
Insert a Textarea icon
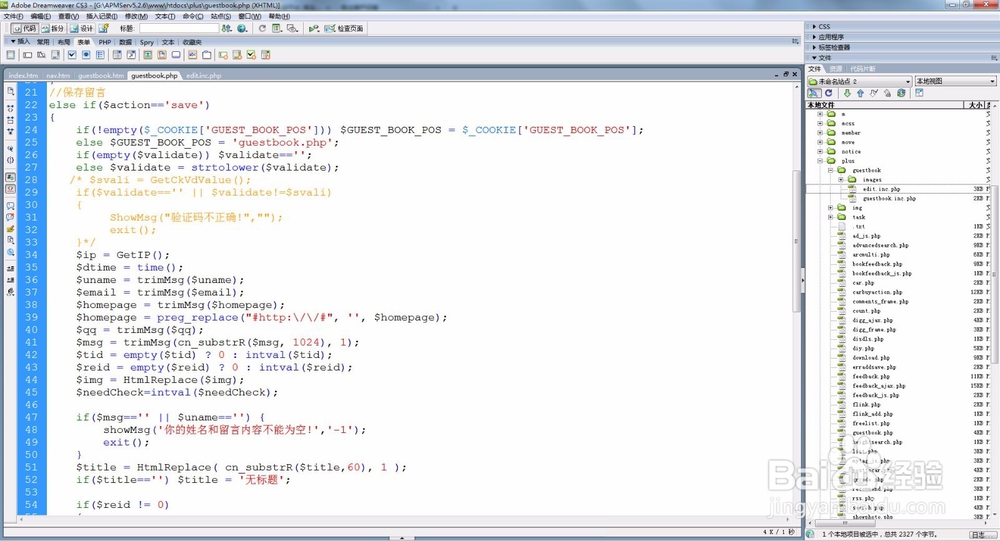(x=55, y=56)
